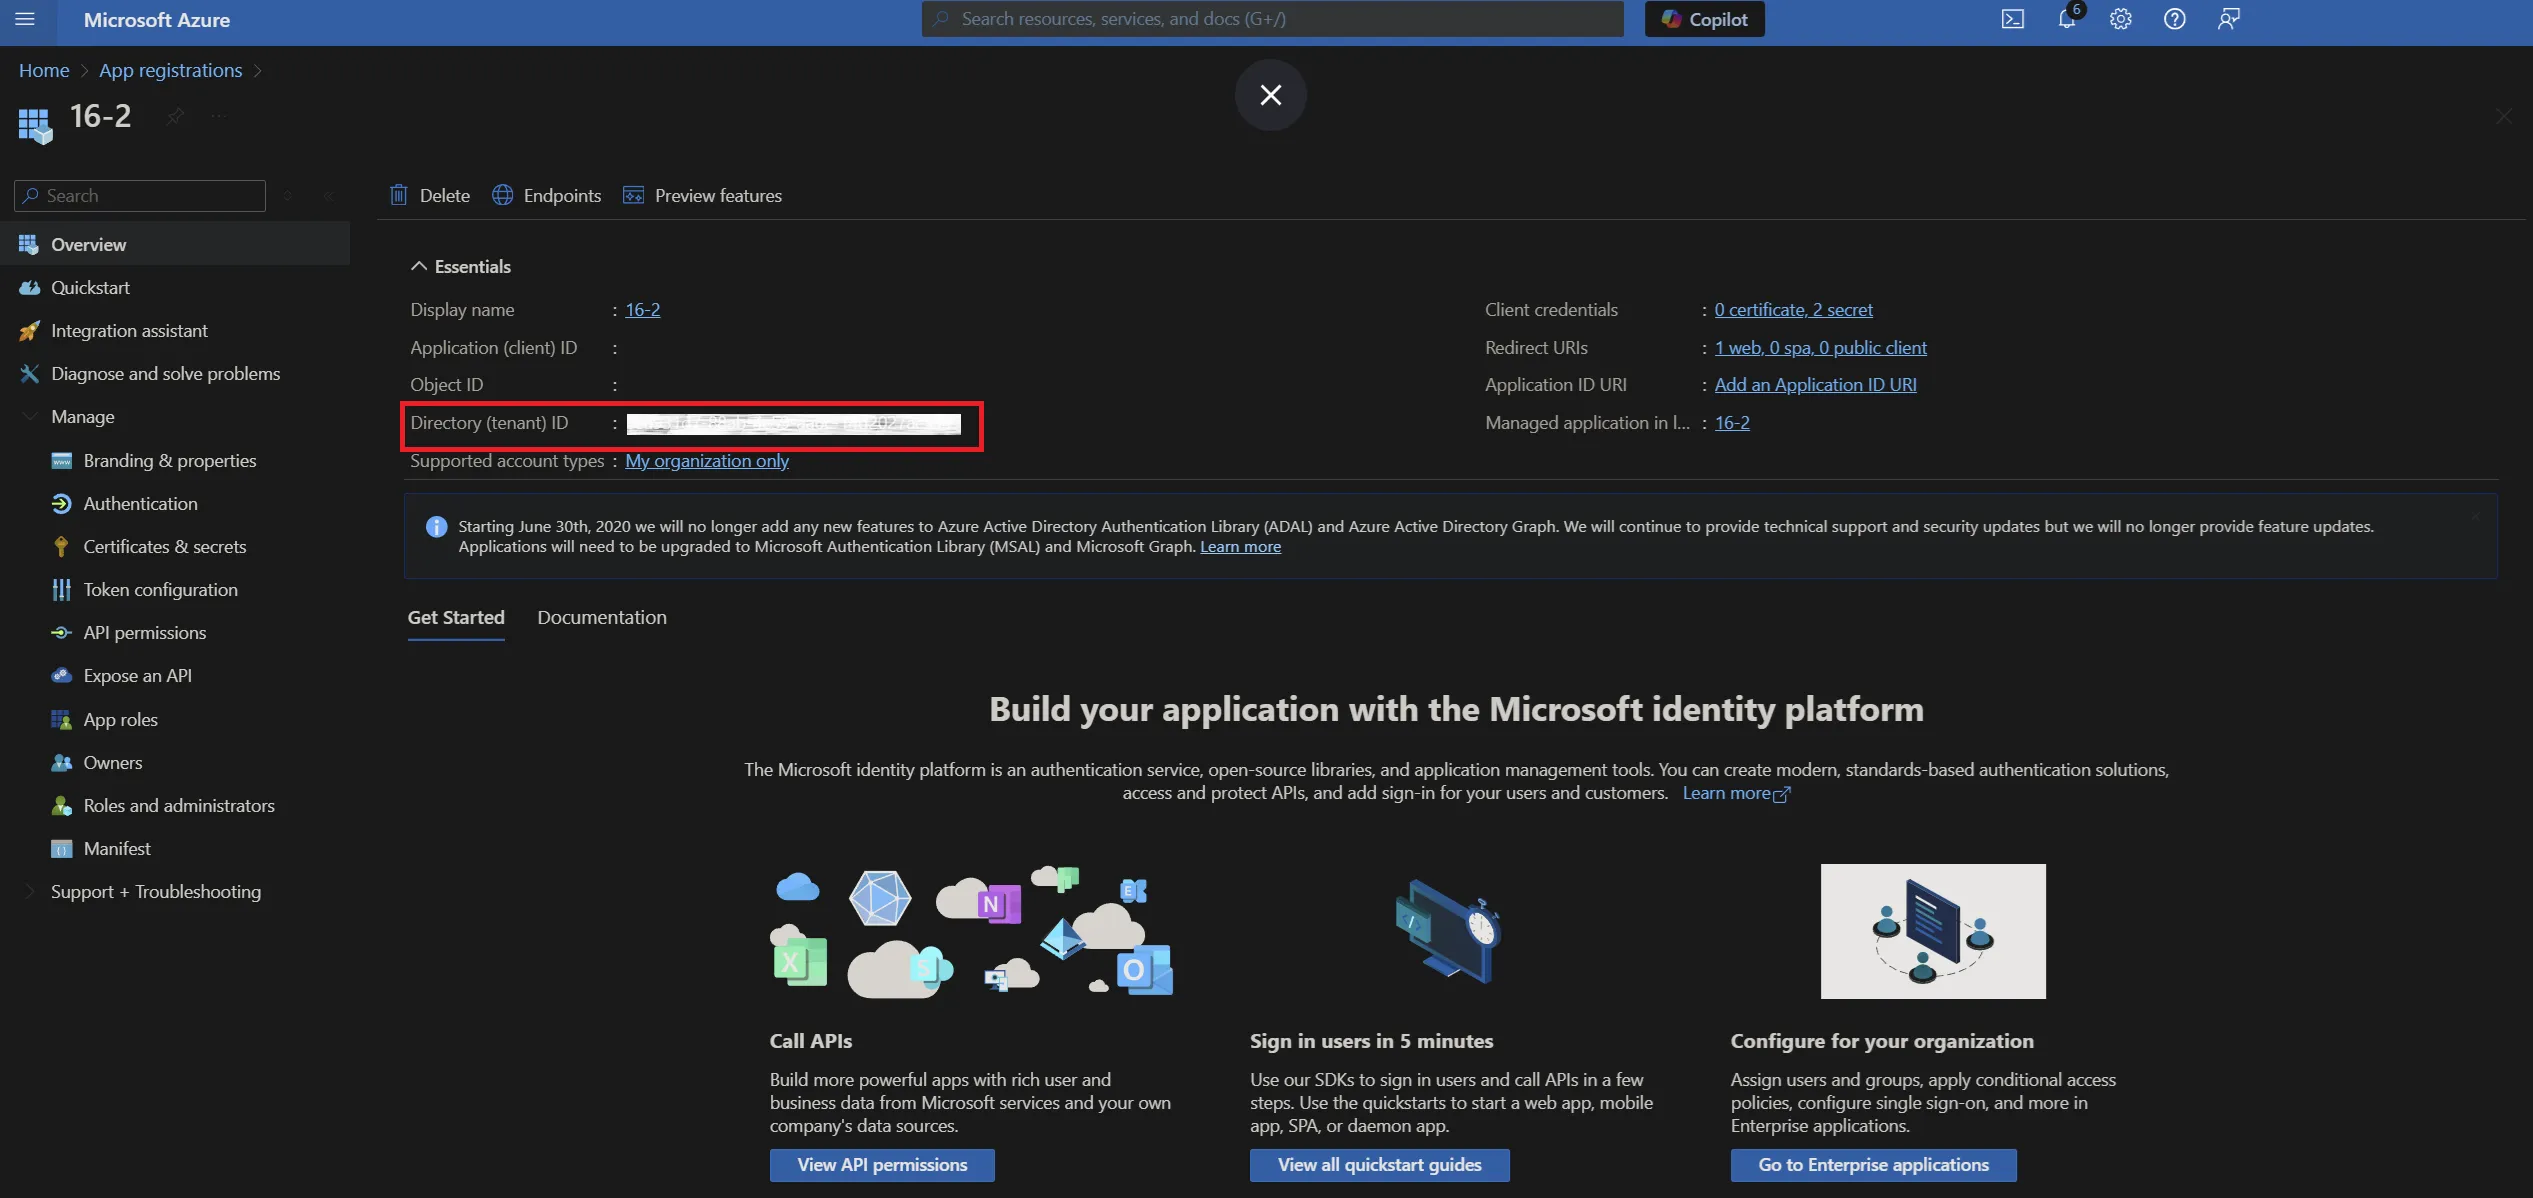
Task: Click Add an Application ID URI
Action: (x=1815, y=384)
